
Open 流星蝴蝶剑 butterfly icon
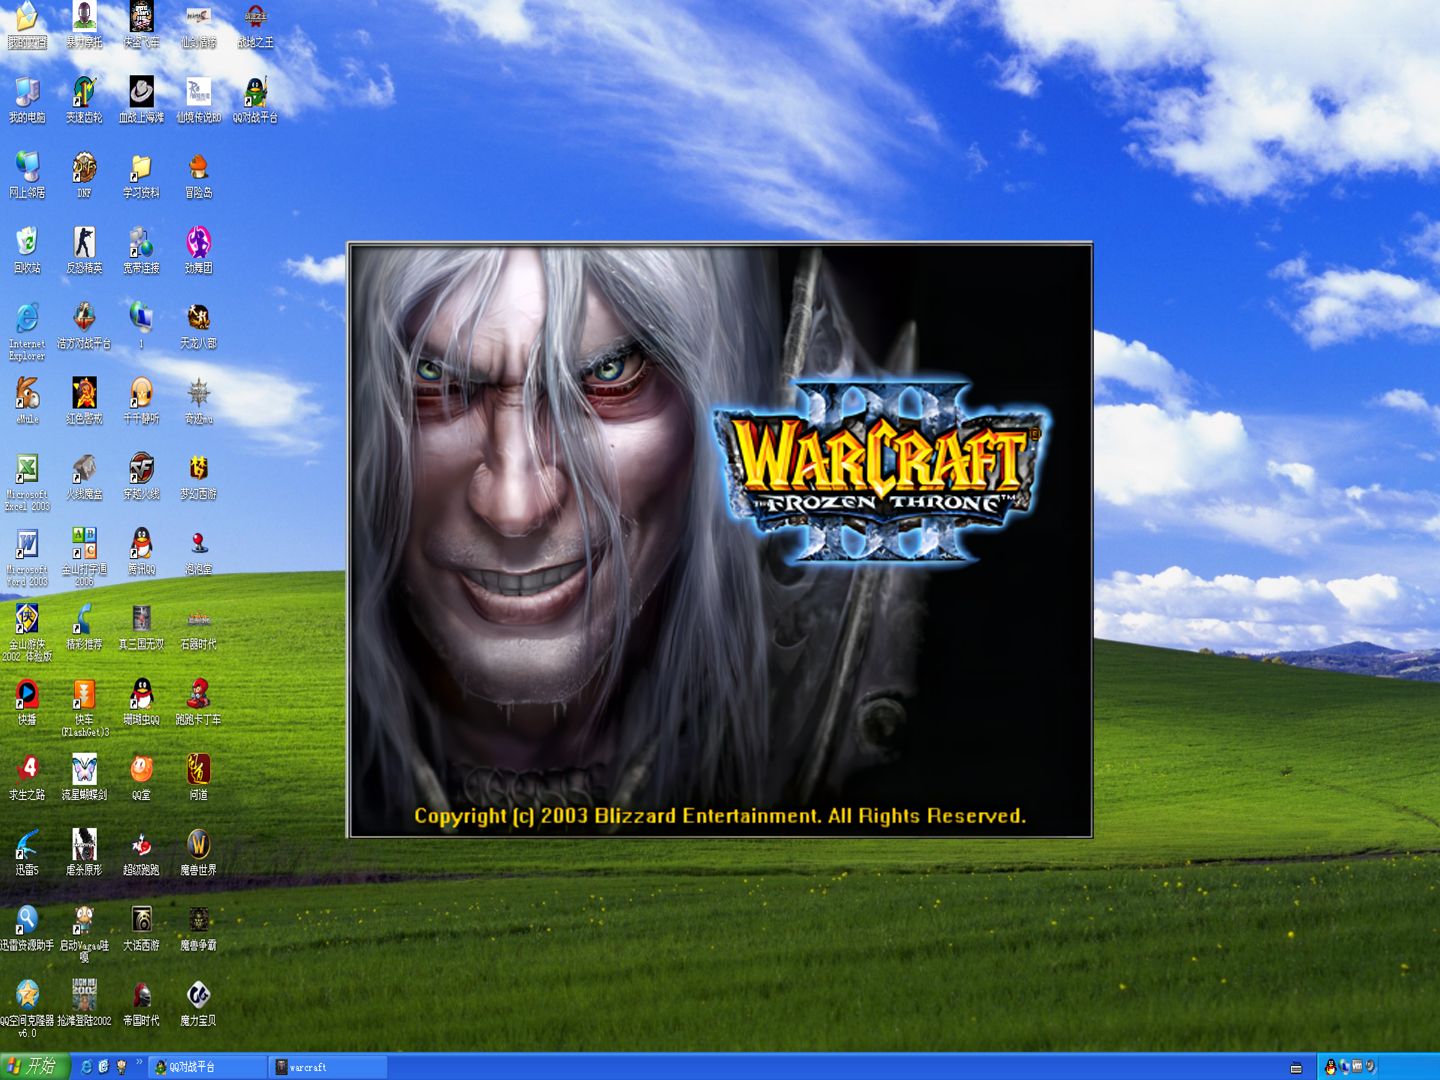pos(84,769)
